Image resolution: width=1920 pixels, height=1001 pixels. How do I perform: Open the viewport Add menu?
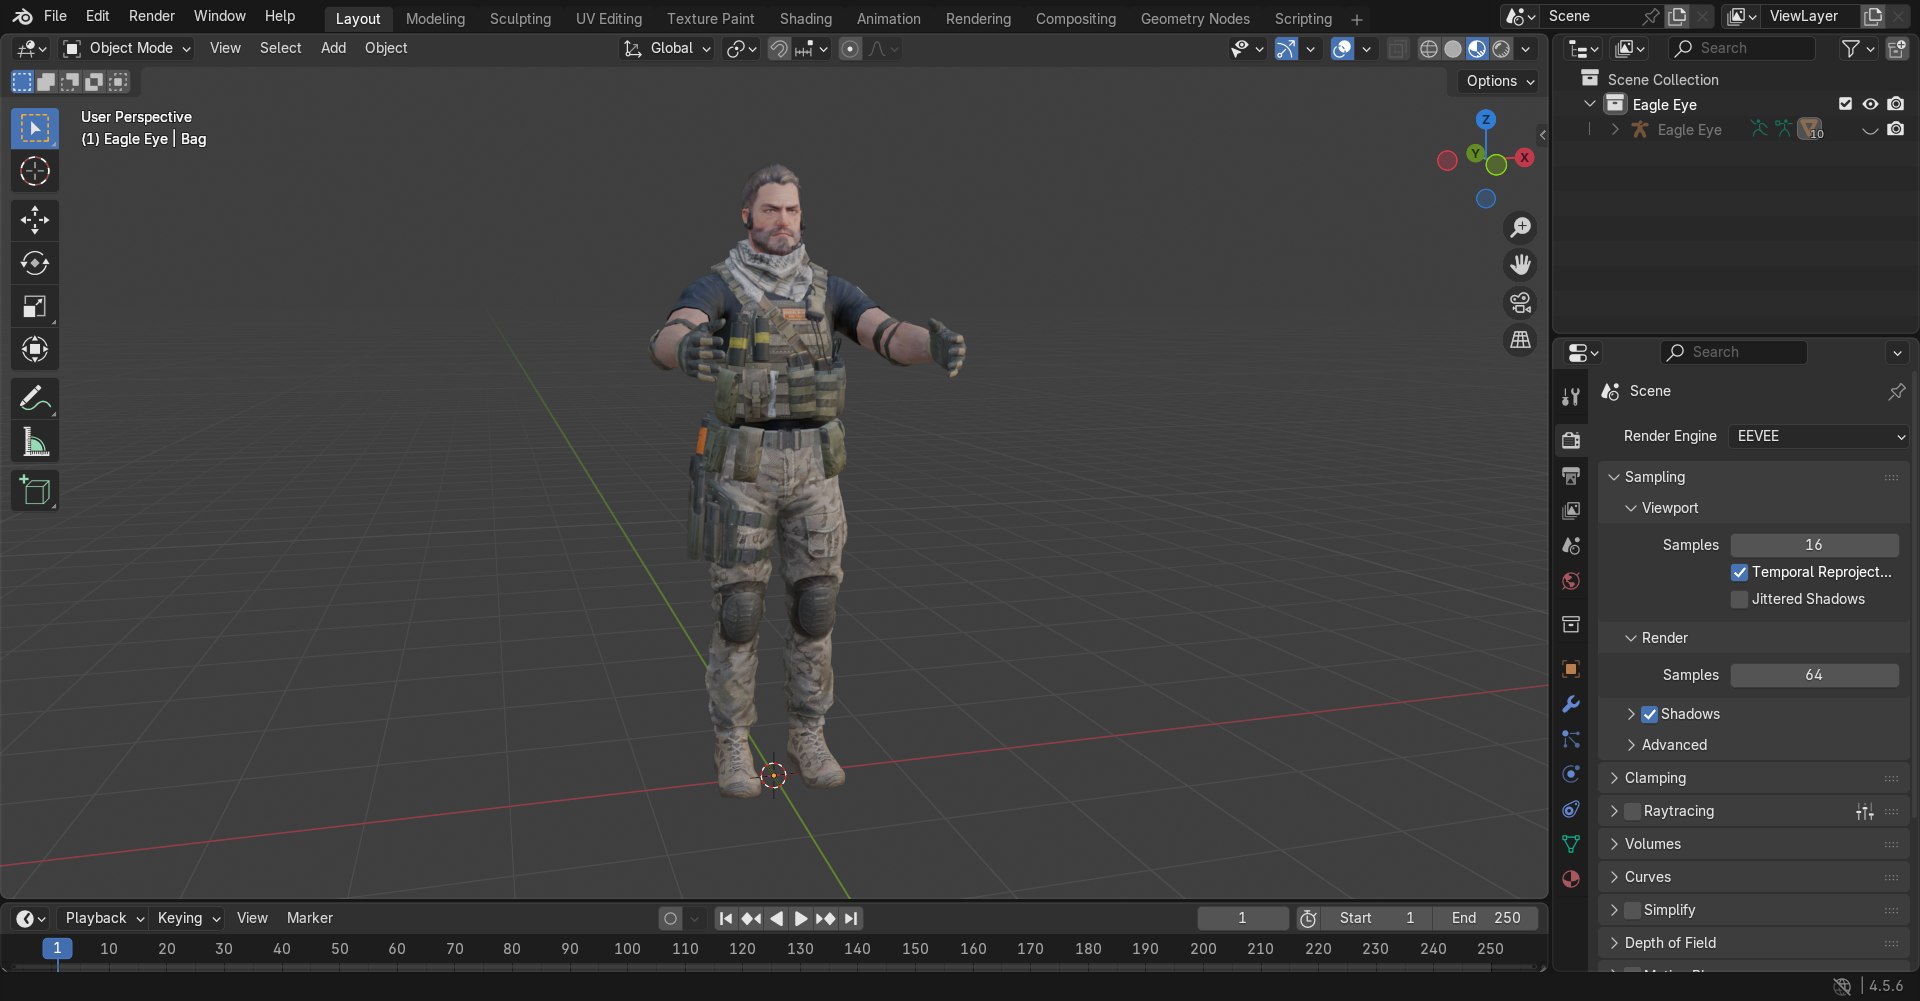tap(333, 48)
